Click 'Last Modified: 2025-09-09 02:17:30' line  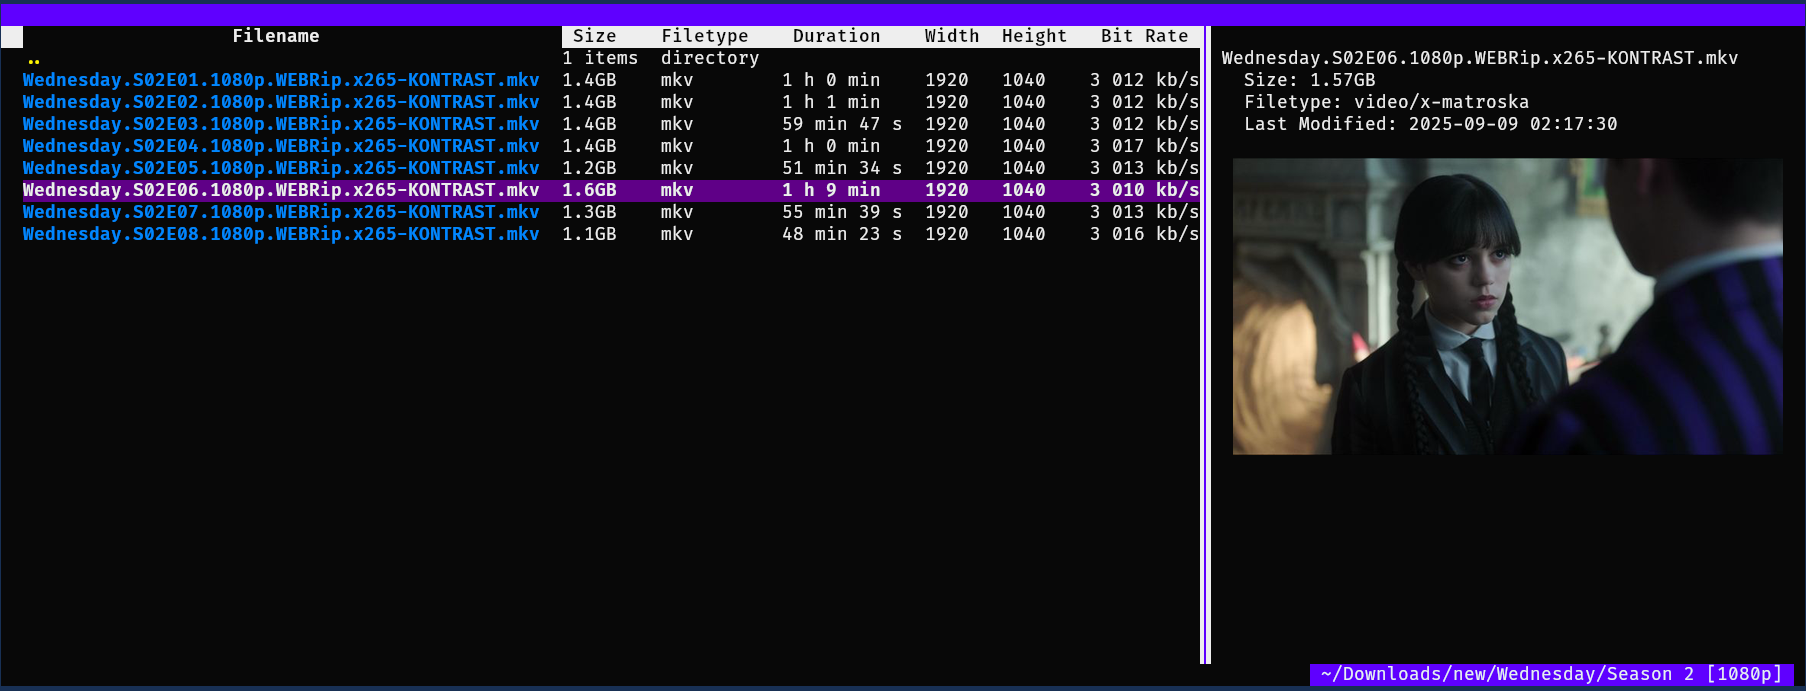[1430, 124]
